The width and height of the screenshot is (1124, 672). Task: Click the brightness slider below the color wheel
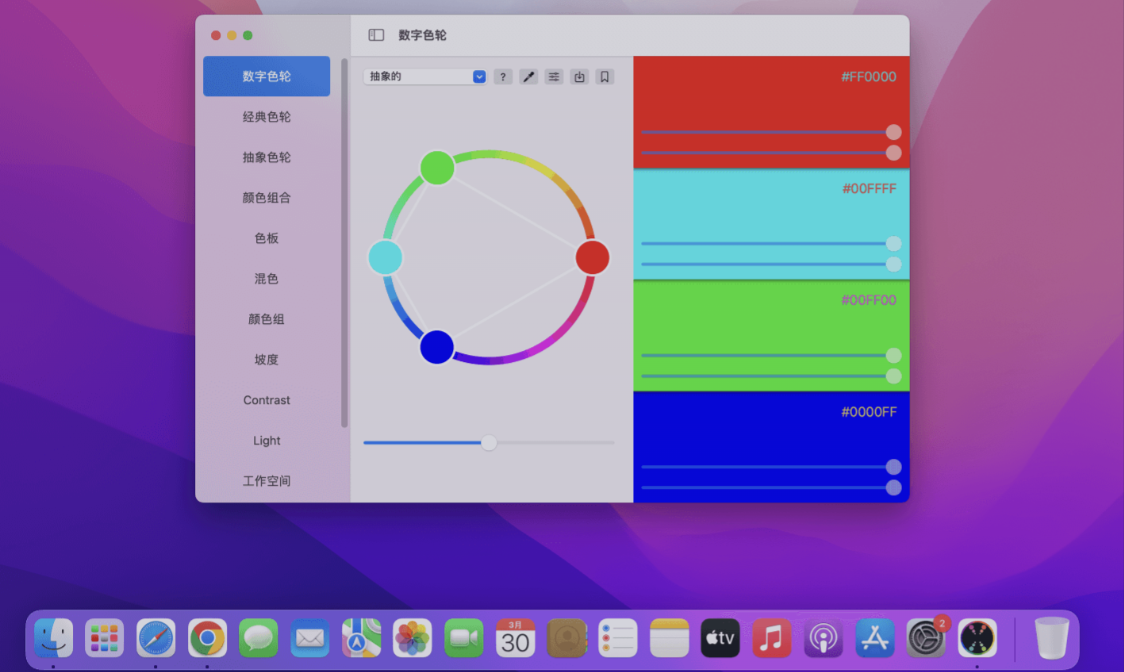point(488,442)
